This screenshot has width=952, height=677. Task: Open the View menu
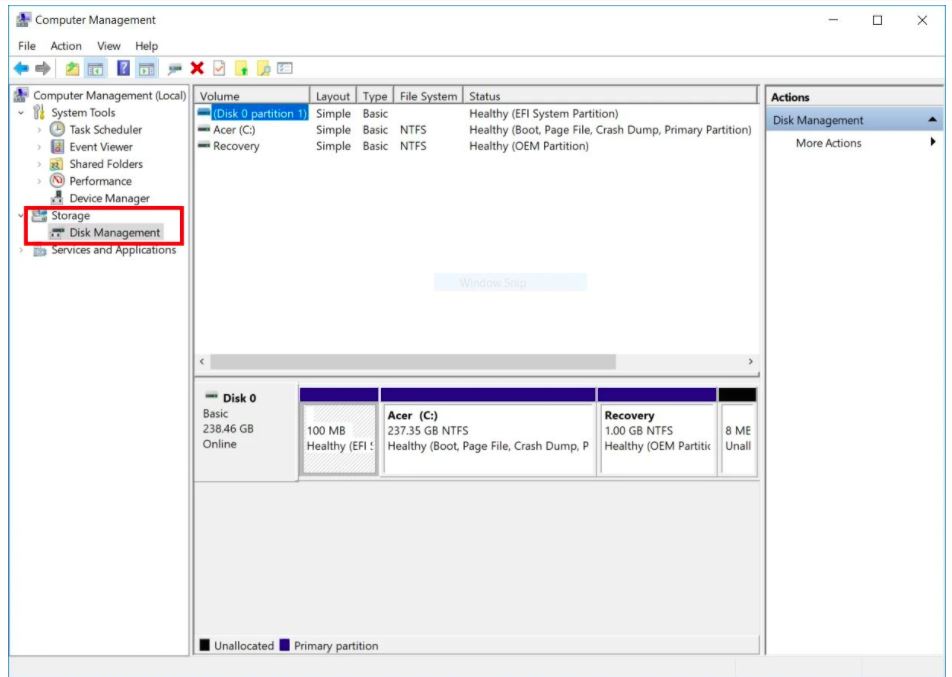click(109, 46)
